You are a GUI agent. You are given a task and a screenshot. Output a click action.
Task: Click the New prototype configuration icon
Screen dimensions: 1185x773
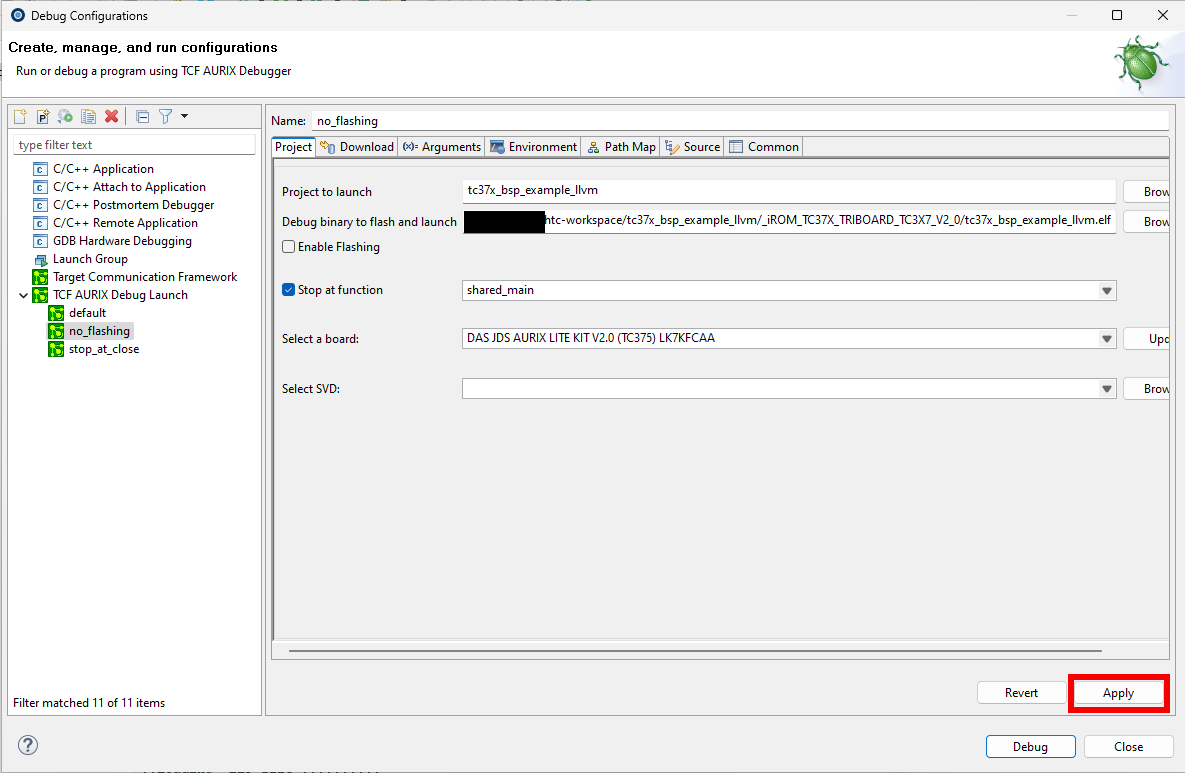43,117
